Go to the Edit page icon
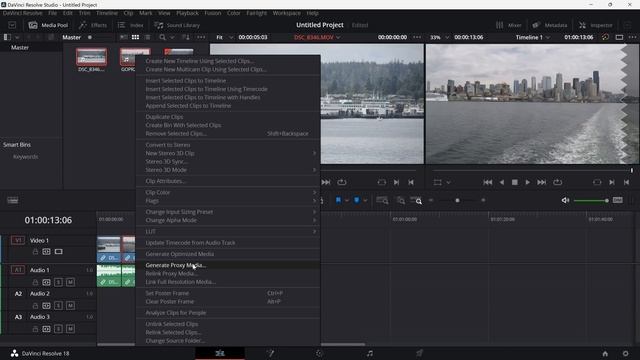This screenshot has height=360, width=640. coord(220,353)
